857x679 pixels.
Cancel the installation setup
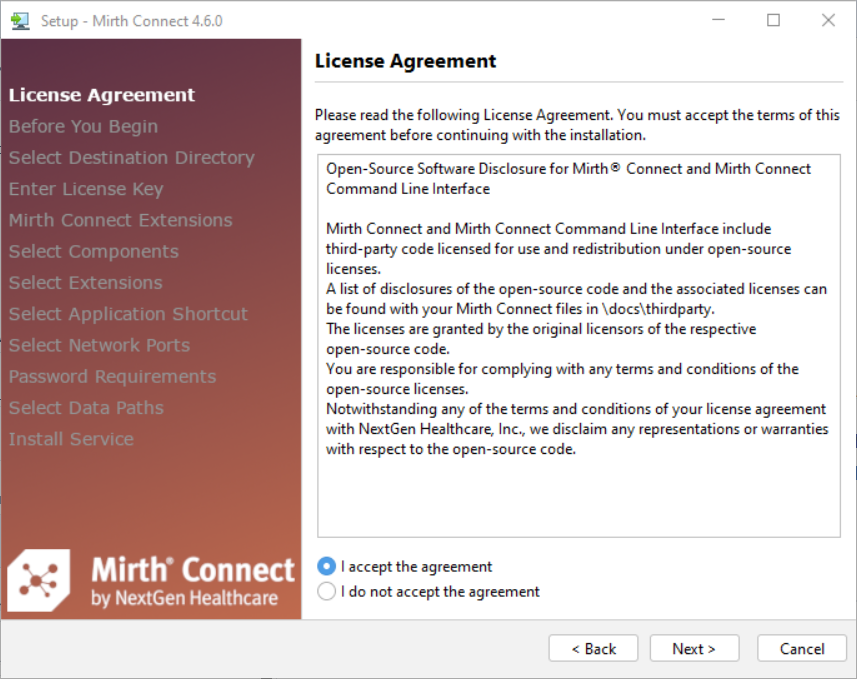802,648
